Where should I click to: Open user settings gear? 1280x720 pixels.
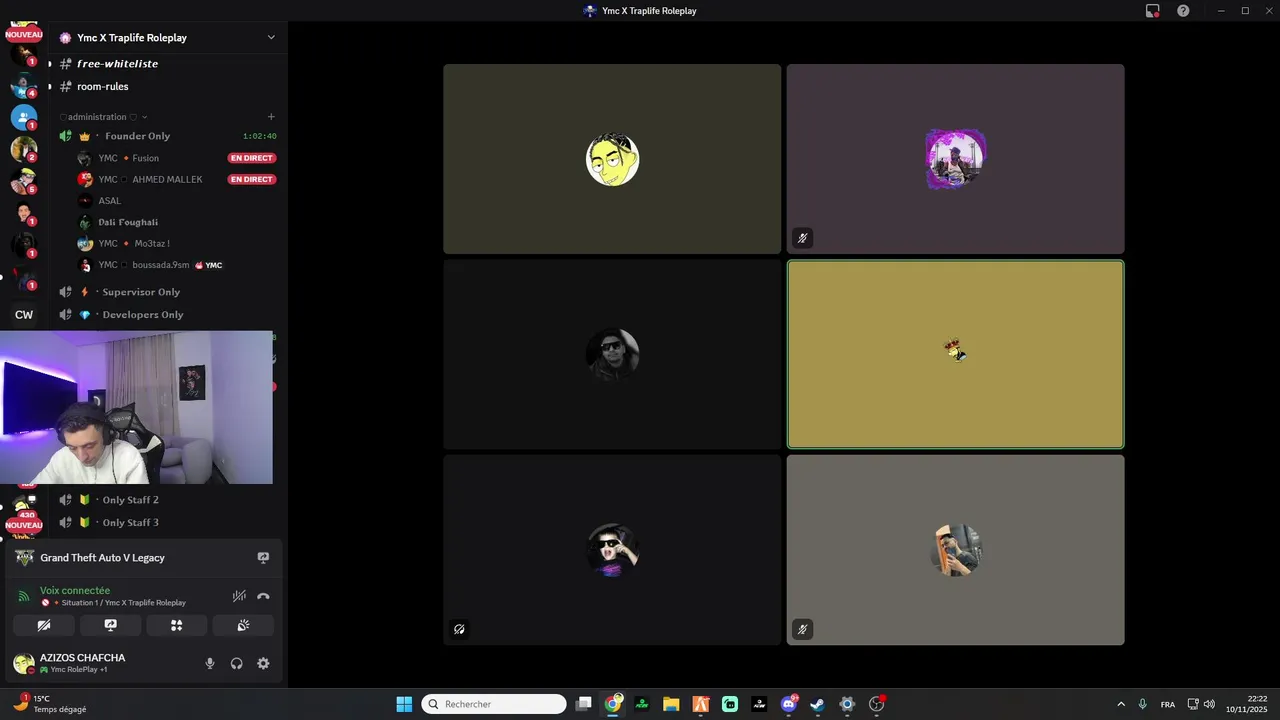[263, 663]
